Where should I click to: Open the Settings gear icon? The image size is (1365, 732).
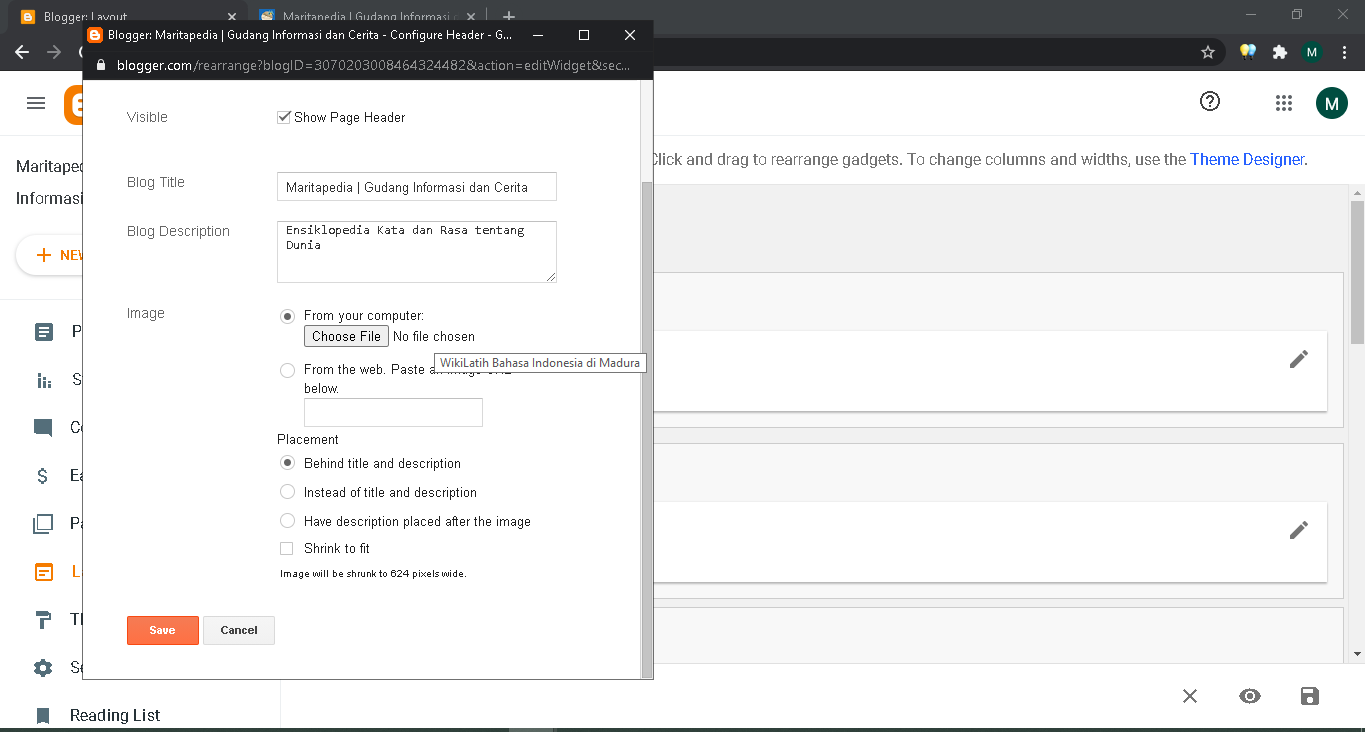pyautogui.click(x=43, y=667)
